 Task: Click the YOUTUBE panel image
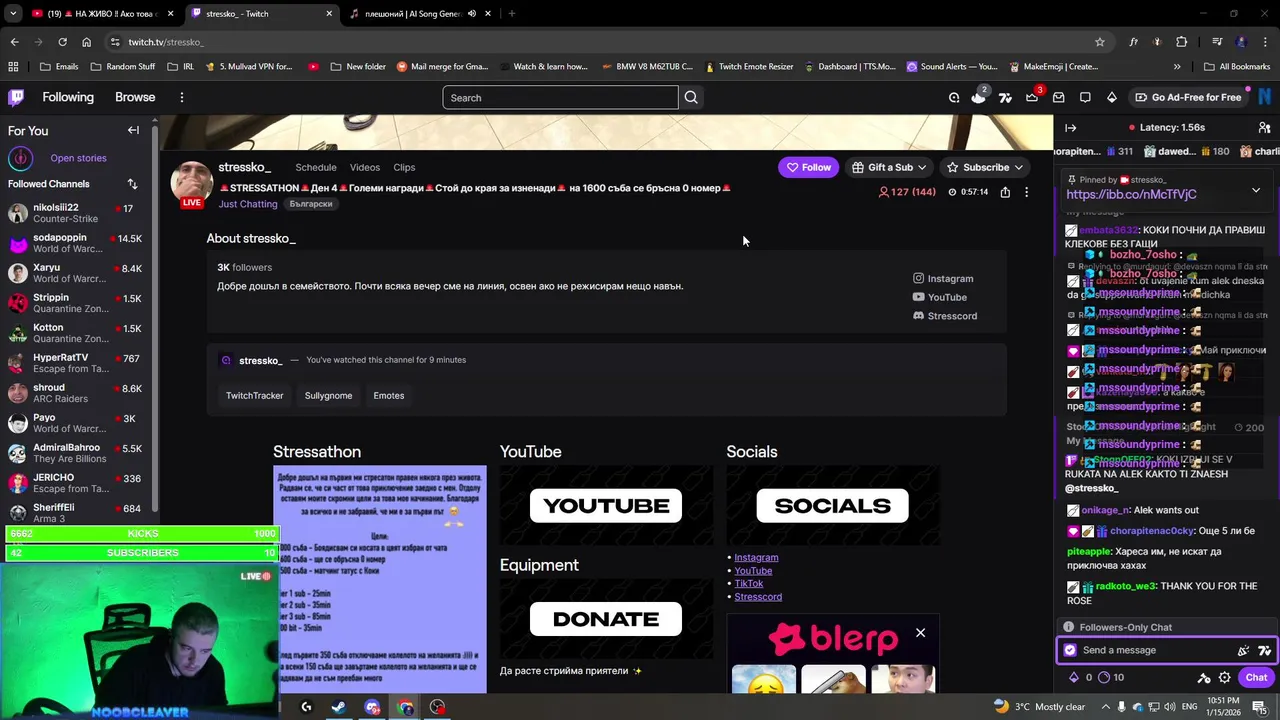[606, 506]
